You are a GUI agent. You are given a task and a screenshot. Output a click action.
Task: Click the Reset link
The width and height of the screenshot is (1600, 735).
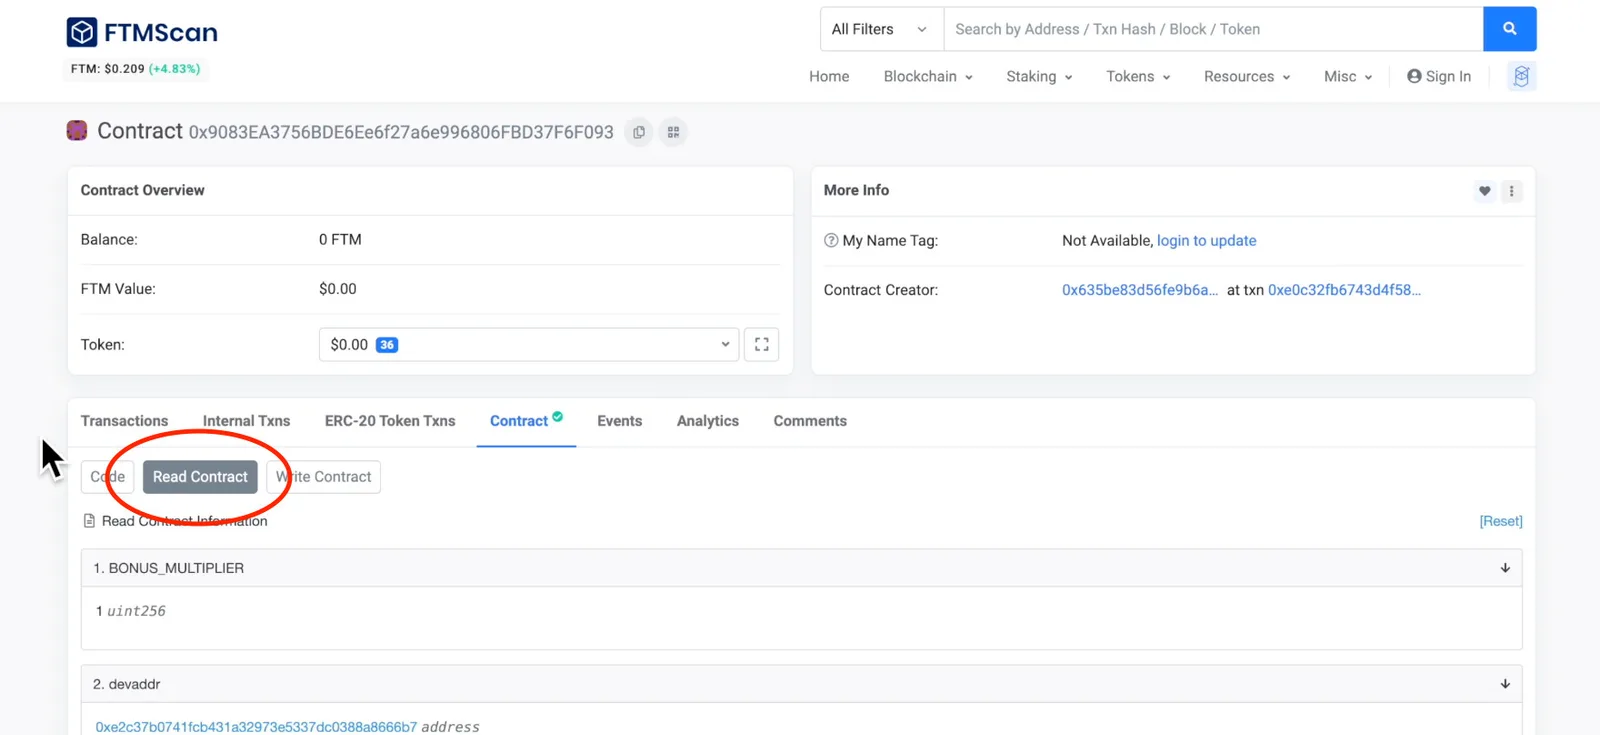click(1501, 521)
